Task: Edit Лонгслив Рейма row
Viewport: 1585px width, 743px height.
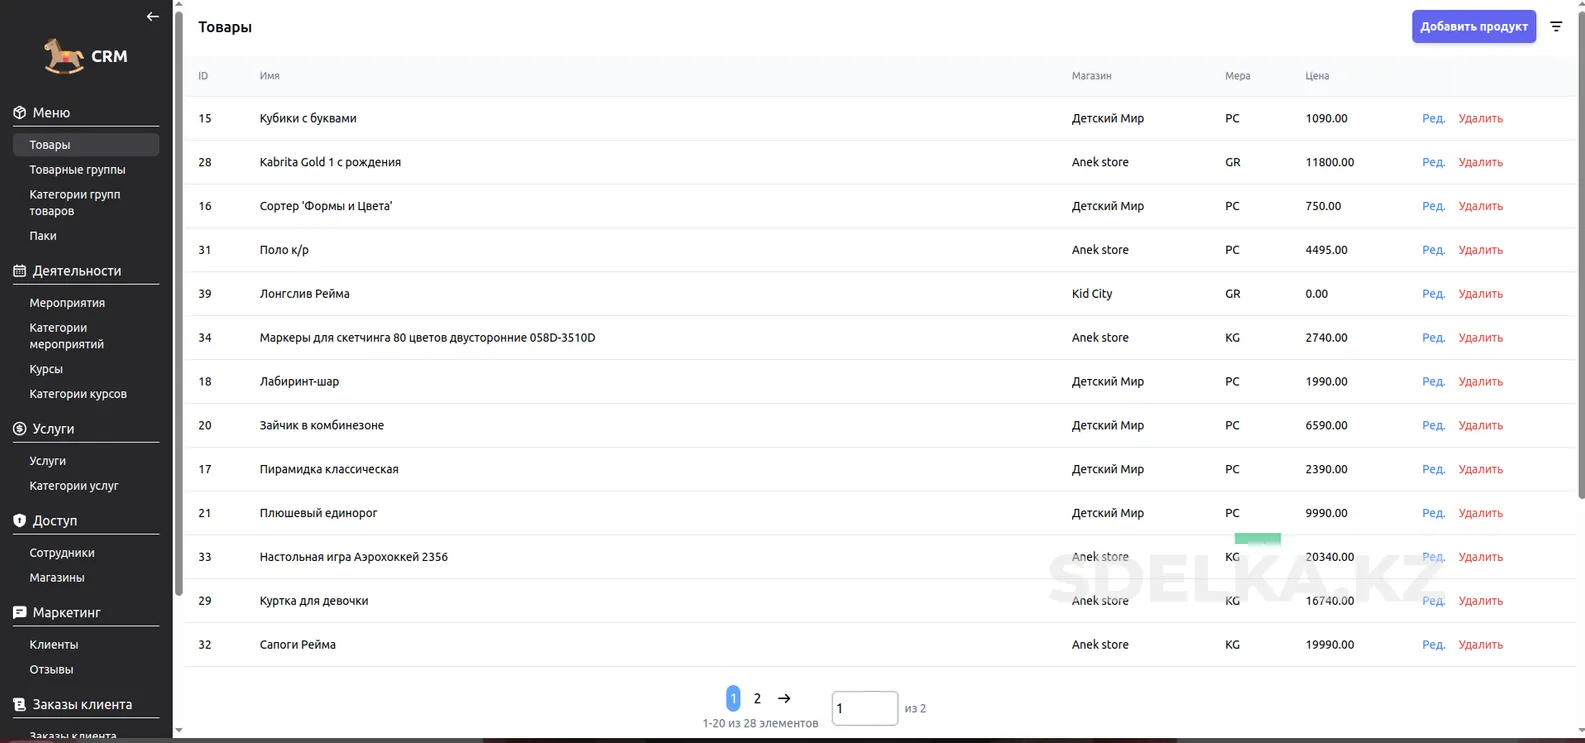Action: (1433, 294)
